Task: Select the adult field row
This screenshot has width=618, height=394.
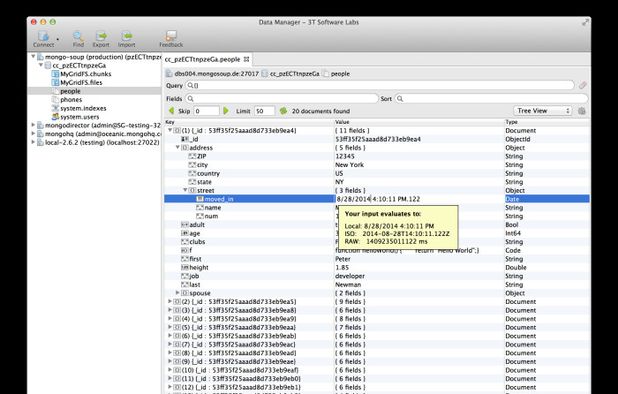Action: (377, 225)
